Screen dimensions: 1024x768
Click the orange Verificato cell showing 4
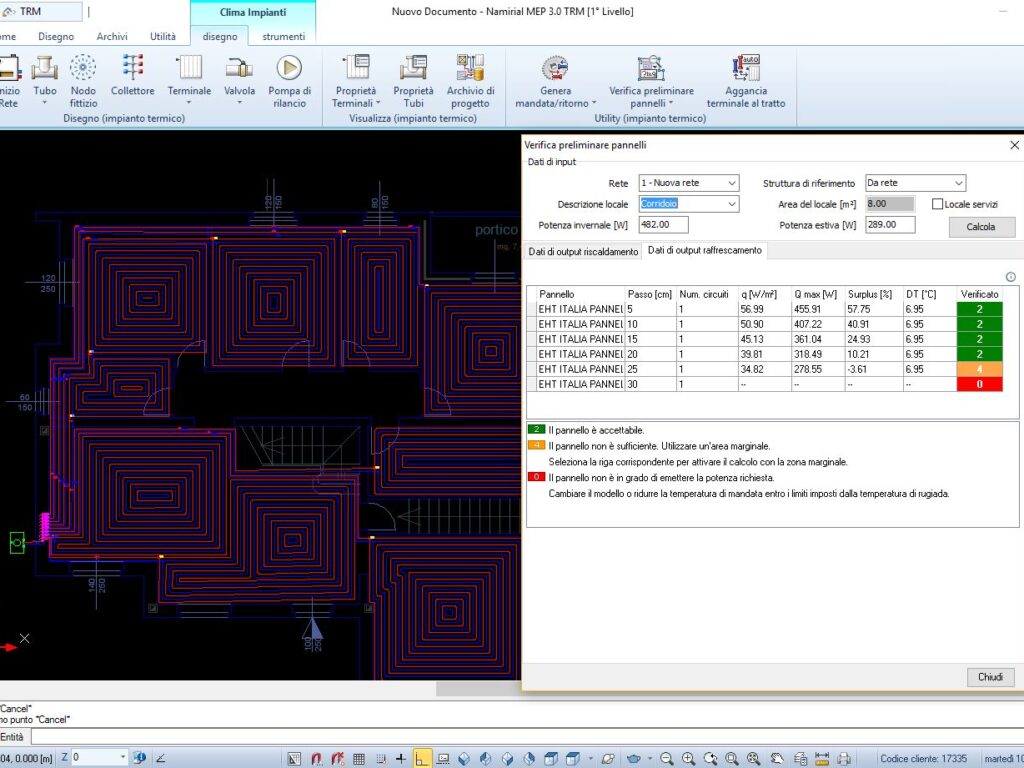click(x=980, y=369)
